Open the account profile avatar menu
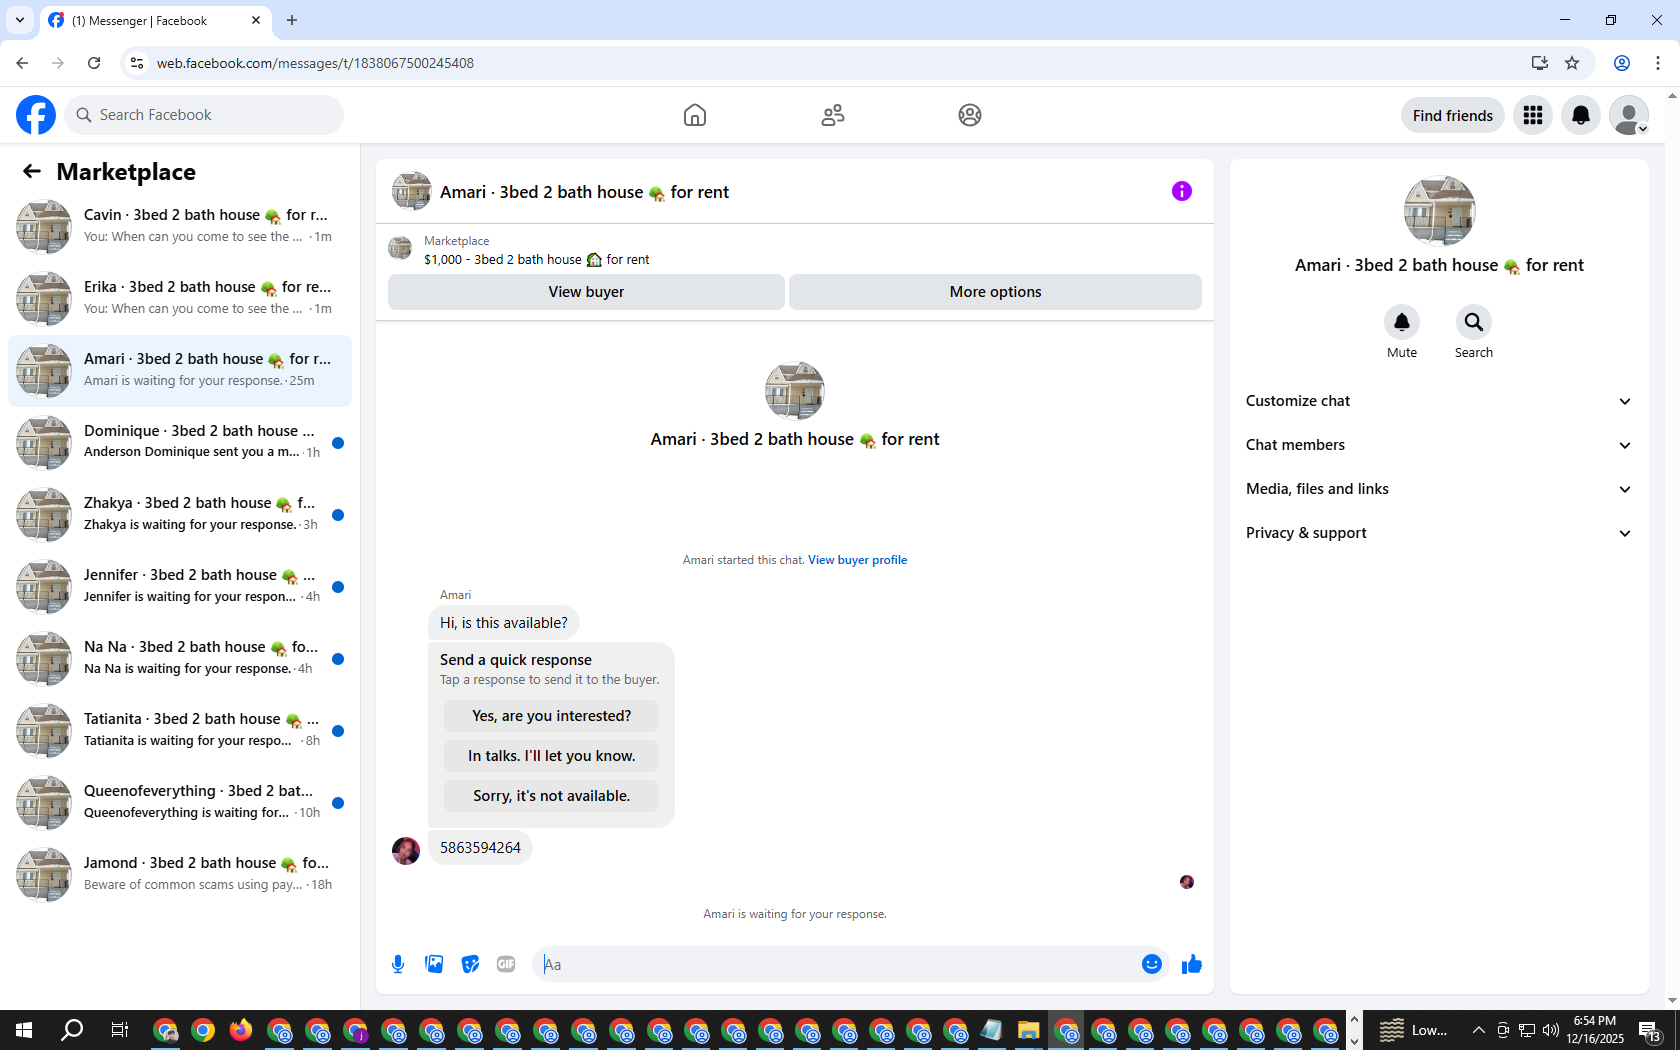1680x1050 pixels. coord(1629,115)
